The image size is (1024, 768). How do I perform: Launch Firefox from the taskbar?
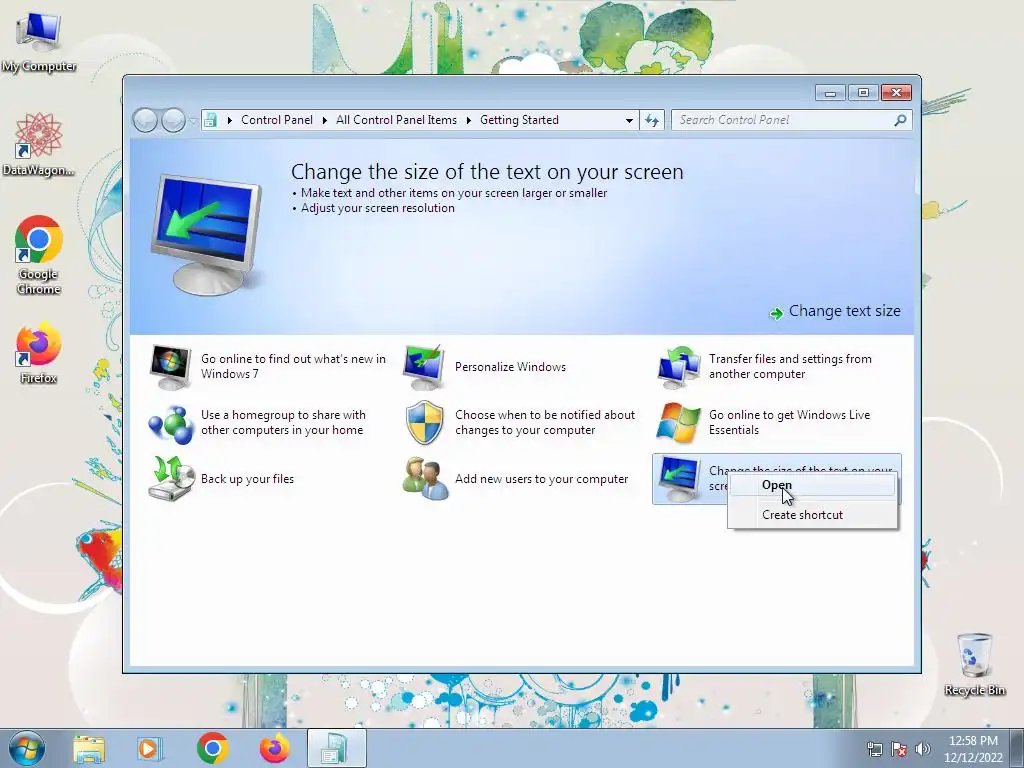tap(274, 748)
